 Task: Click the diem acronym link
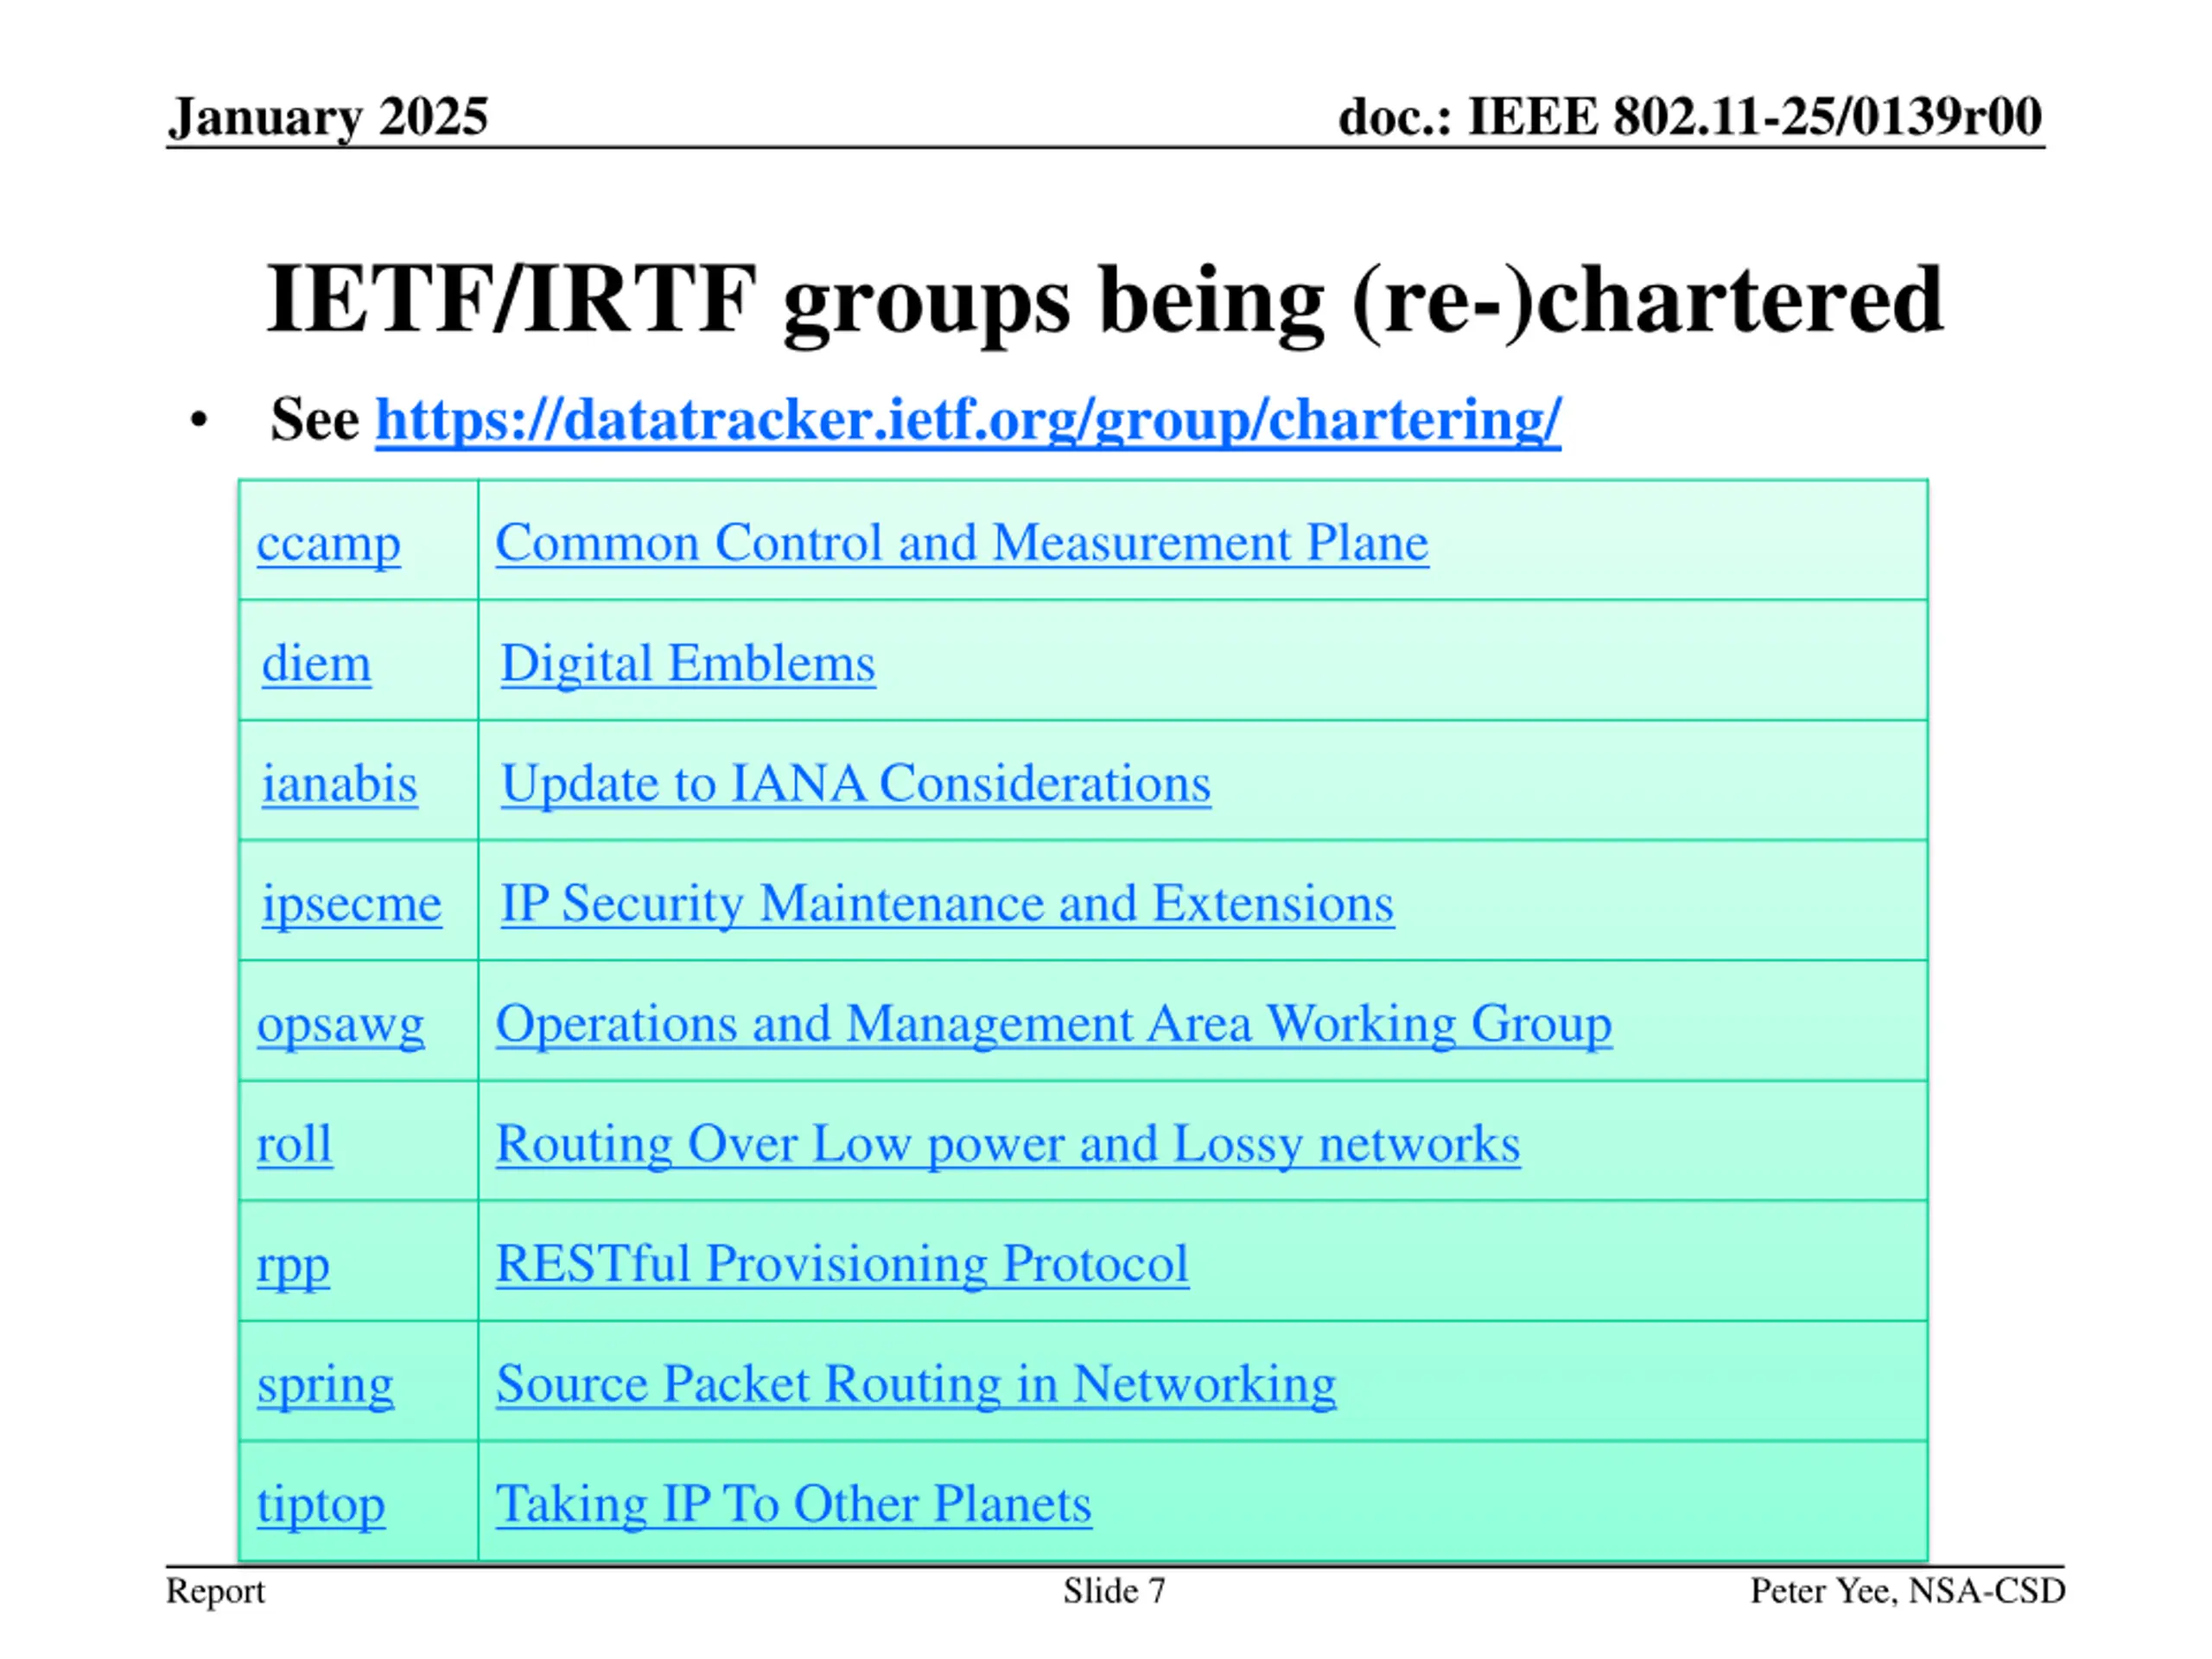pyautogui.click(x=316, y=663)
